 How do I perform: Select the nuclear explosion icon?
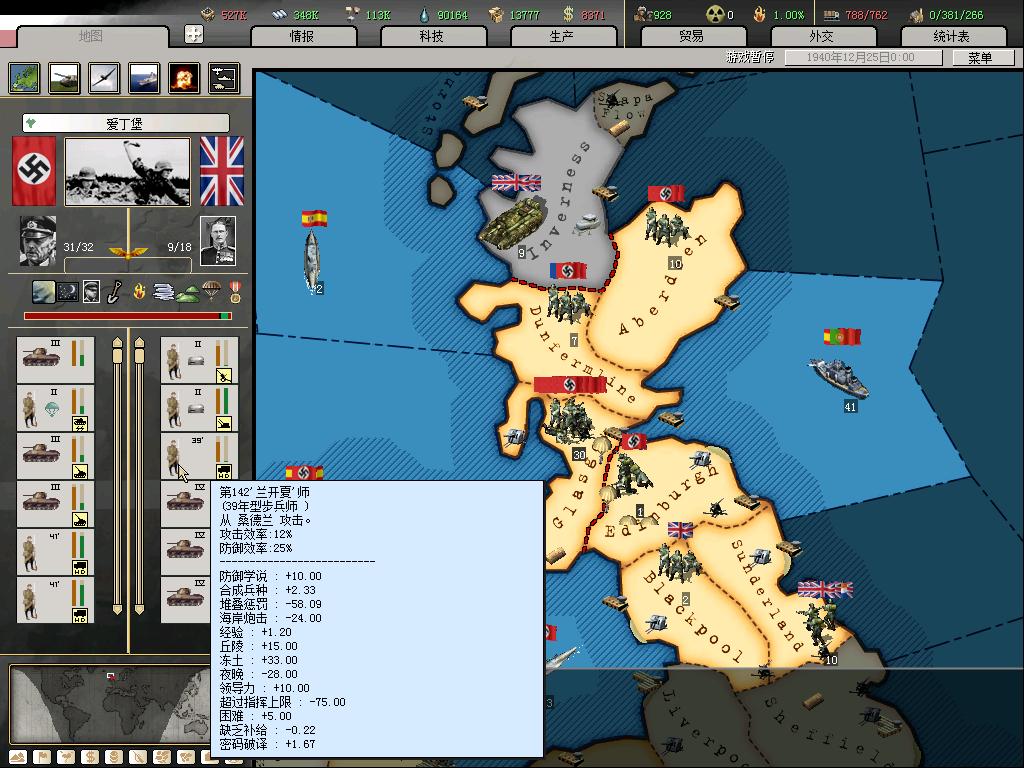click(x=184, y=78)
